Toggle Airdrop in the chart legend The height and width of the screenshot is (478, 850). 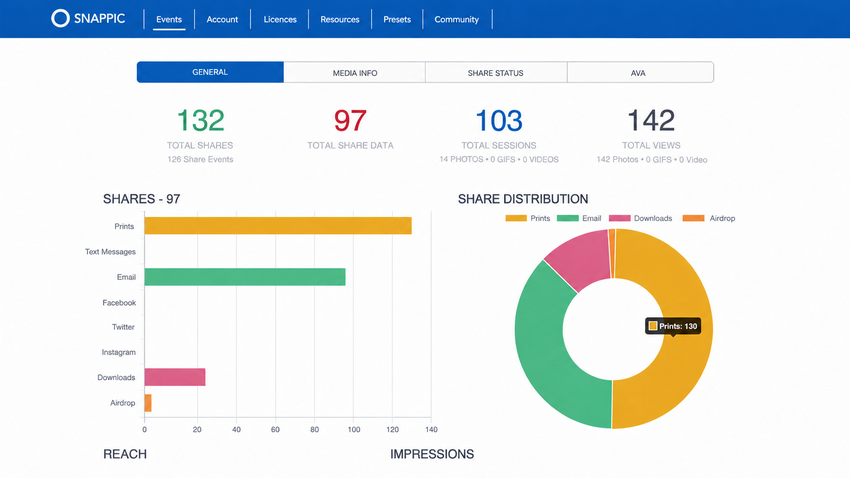click(x=709, y=218)
